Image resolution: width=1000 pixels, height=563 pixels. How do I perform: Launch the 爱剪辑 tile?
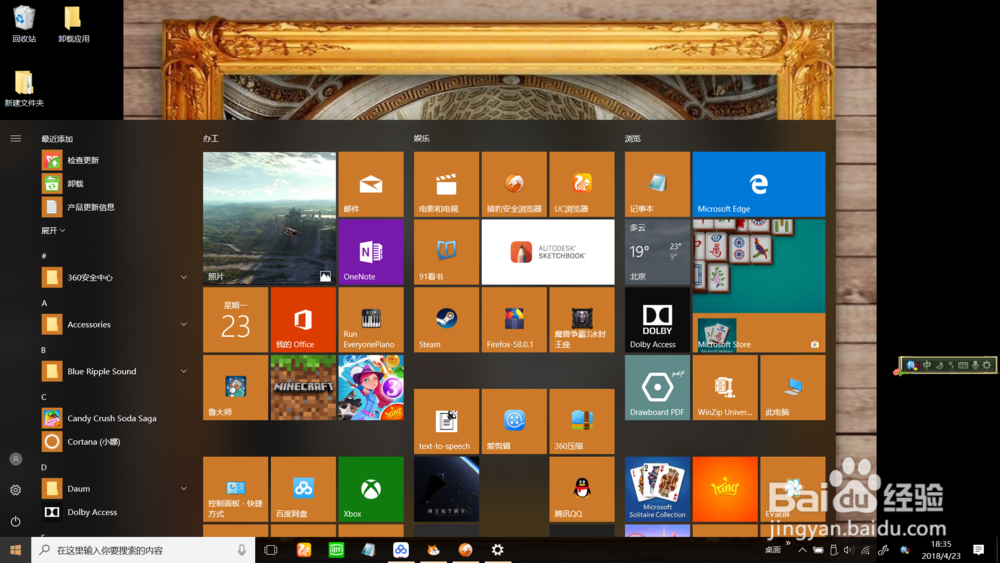[x=514, y=421]
